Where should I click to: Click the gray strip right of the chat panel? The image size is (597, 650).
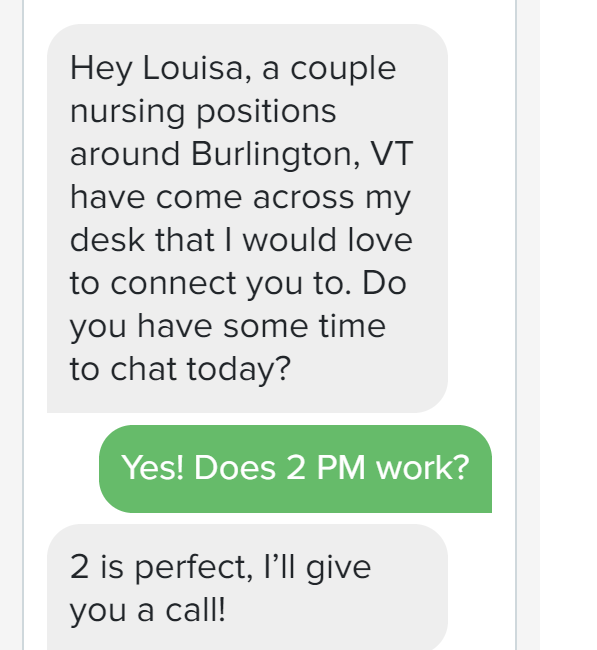pos(528,325)
